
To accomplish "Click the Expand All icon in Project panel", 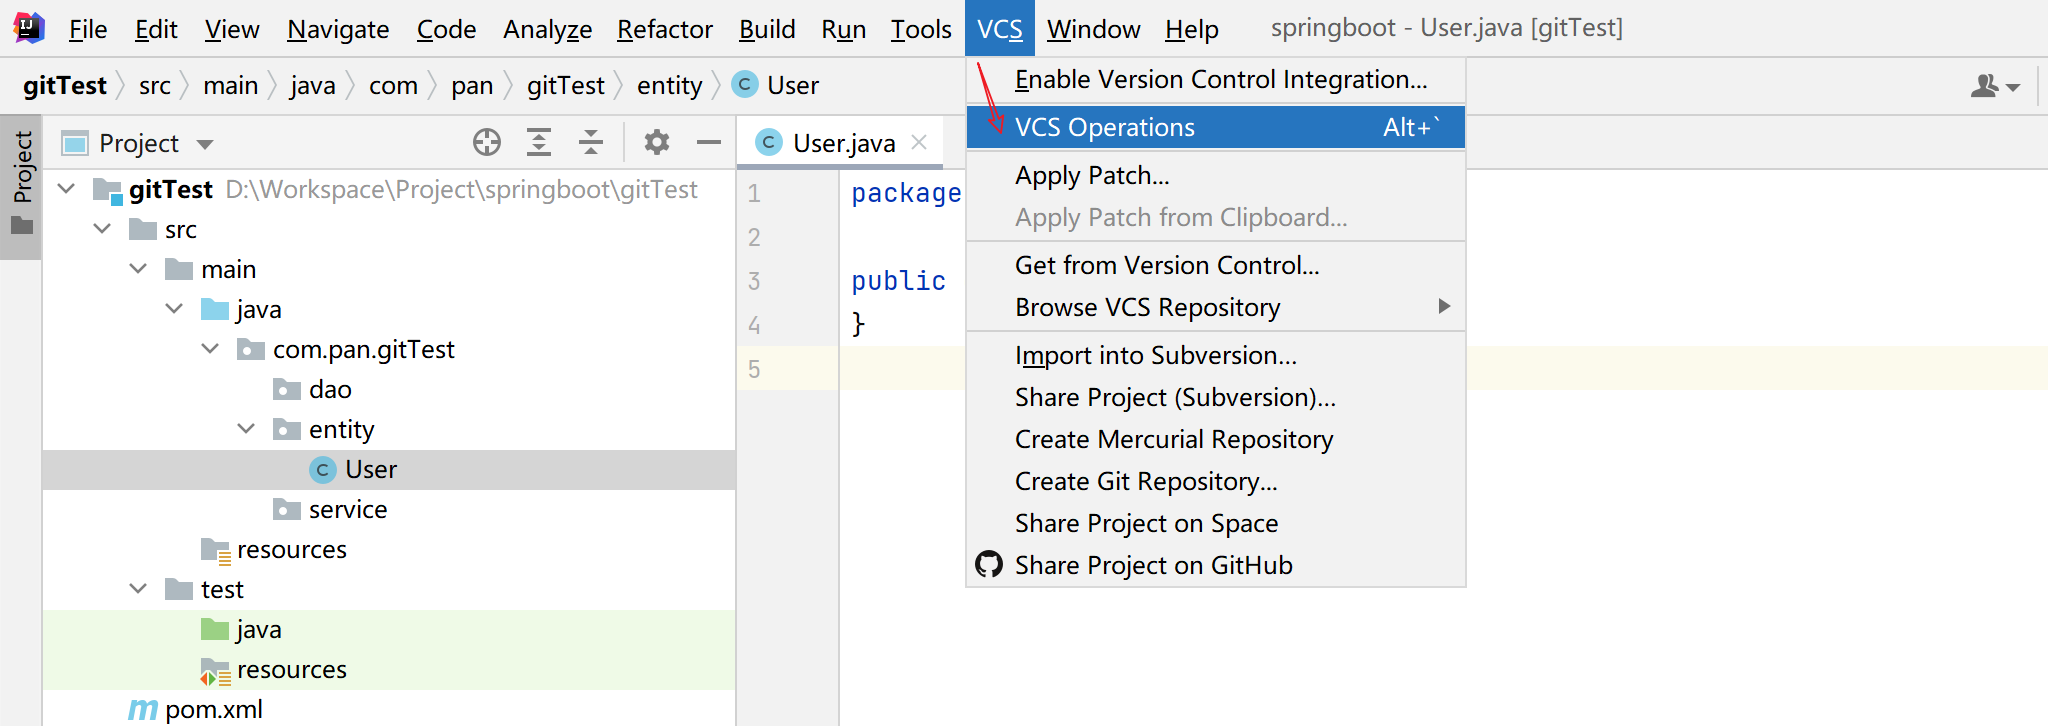I will tap(539, 143).
